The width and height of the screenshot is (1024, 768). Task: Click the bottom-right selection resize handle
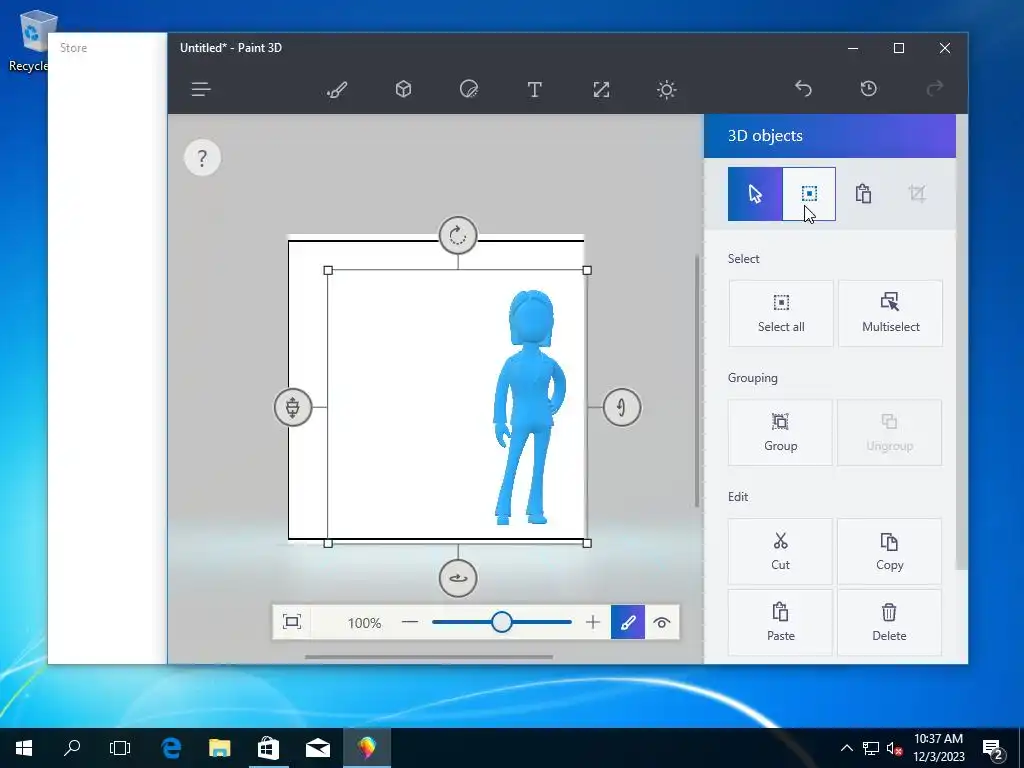(587, 543)
